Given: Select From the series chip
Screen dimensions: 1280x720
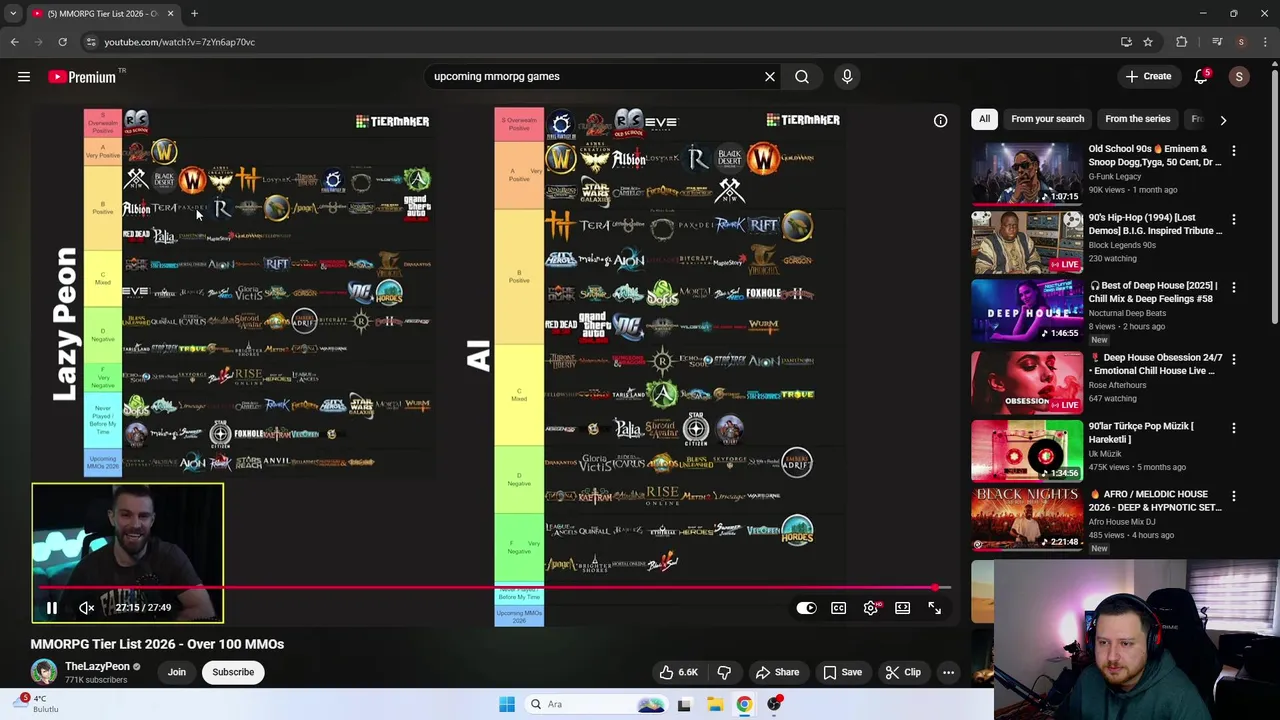Looking at the screenshot, I should tap(1137, 119).
